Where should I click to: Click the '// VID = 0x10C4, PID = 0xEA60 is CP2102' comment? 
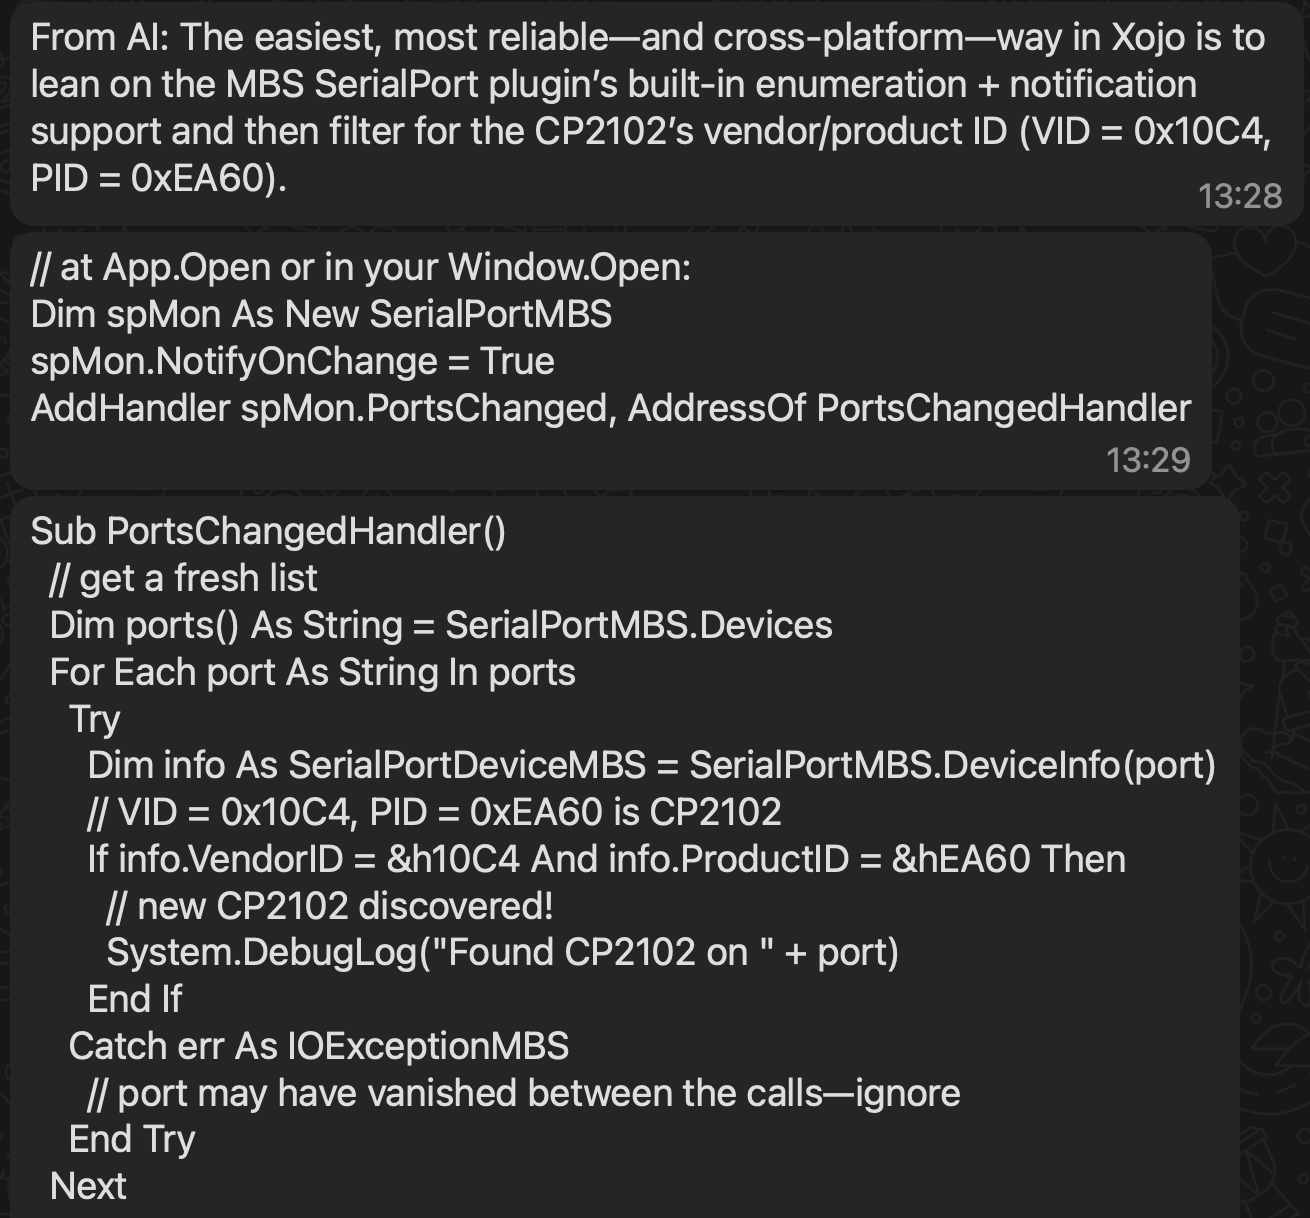point(434,812)
